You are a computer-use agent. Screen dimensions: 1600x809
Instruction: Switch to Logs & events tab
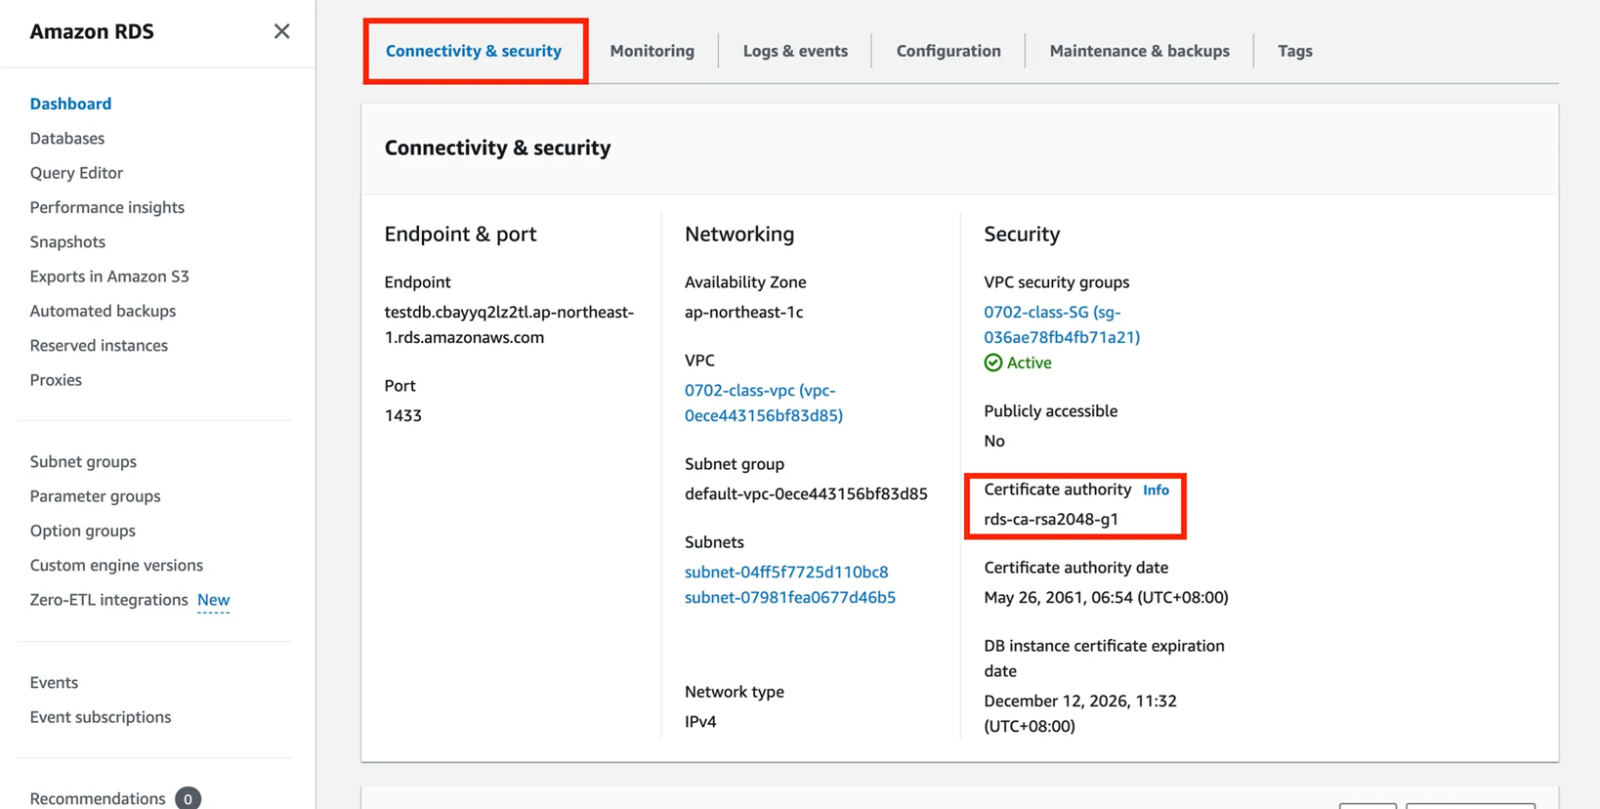click(x=795, y=51)
